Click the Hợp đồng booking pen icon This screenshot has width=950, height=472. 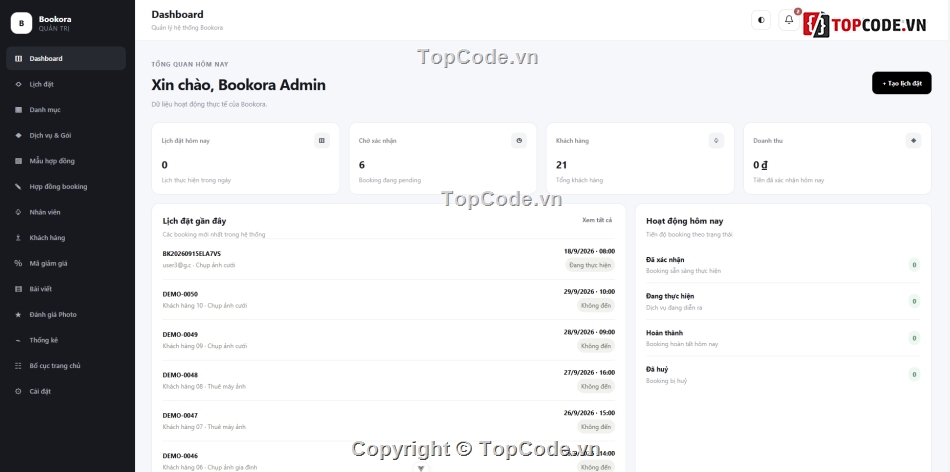18,187
